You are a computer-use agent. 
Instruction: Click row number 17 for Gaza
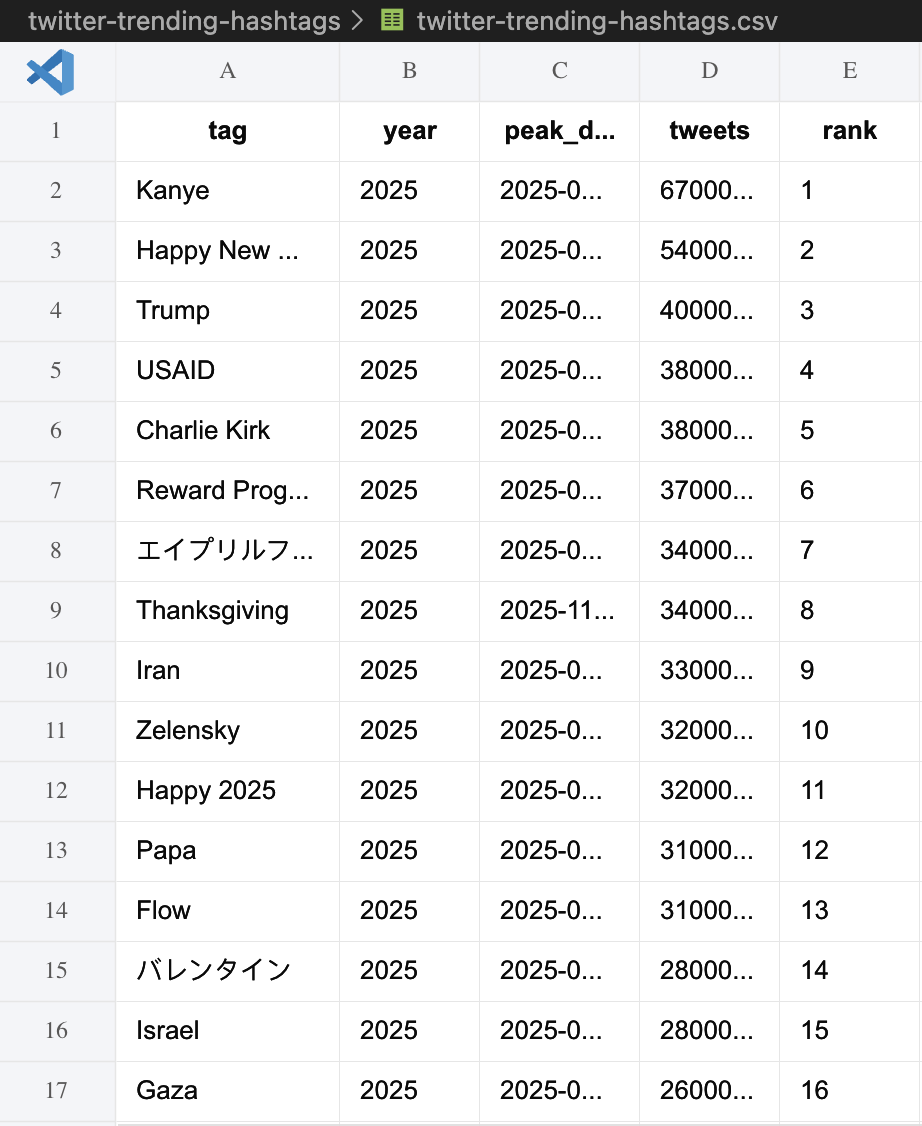click(x=57, y=1091)
